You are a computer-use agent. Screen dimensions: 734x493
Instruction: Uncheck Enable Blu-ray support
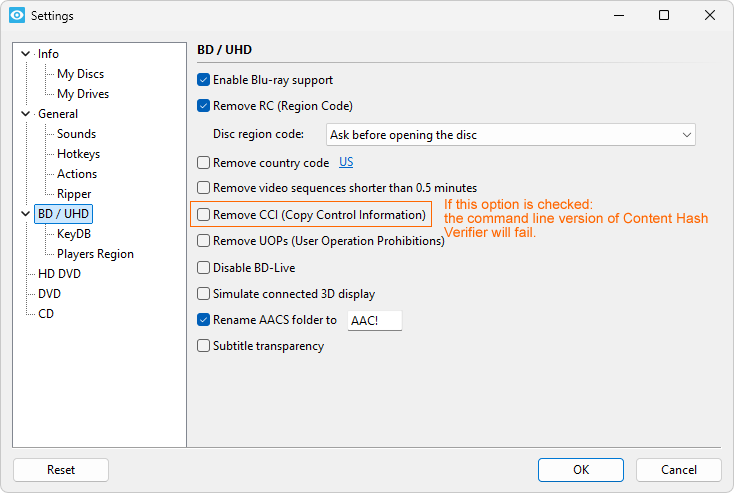coord(204,80)
